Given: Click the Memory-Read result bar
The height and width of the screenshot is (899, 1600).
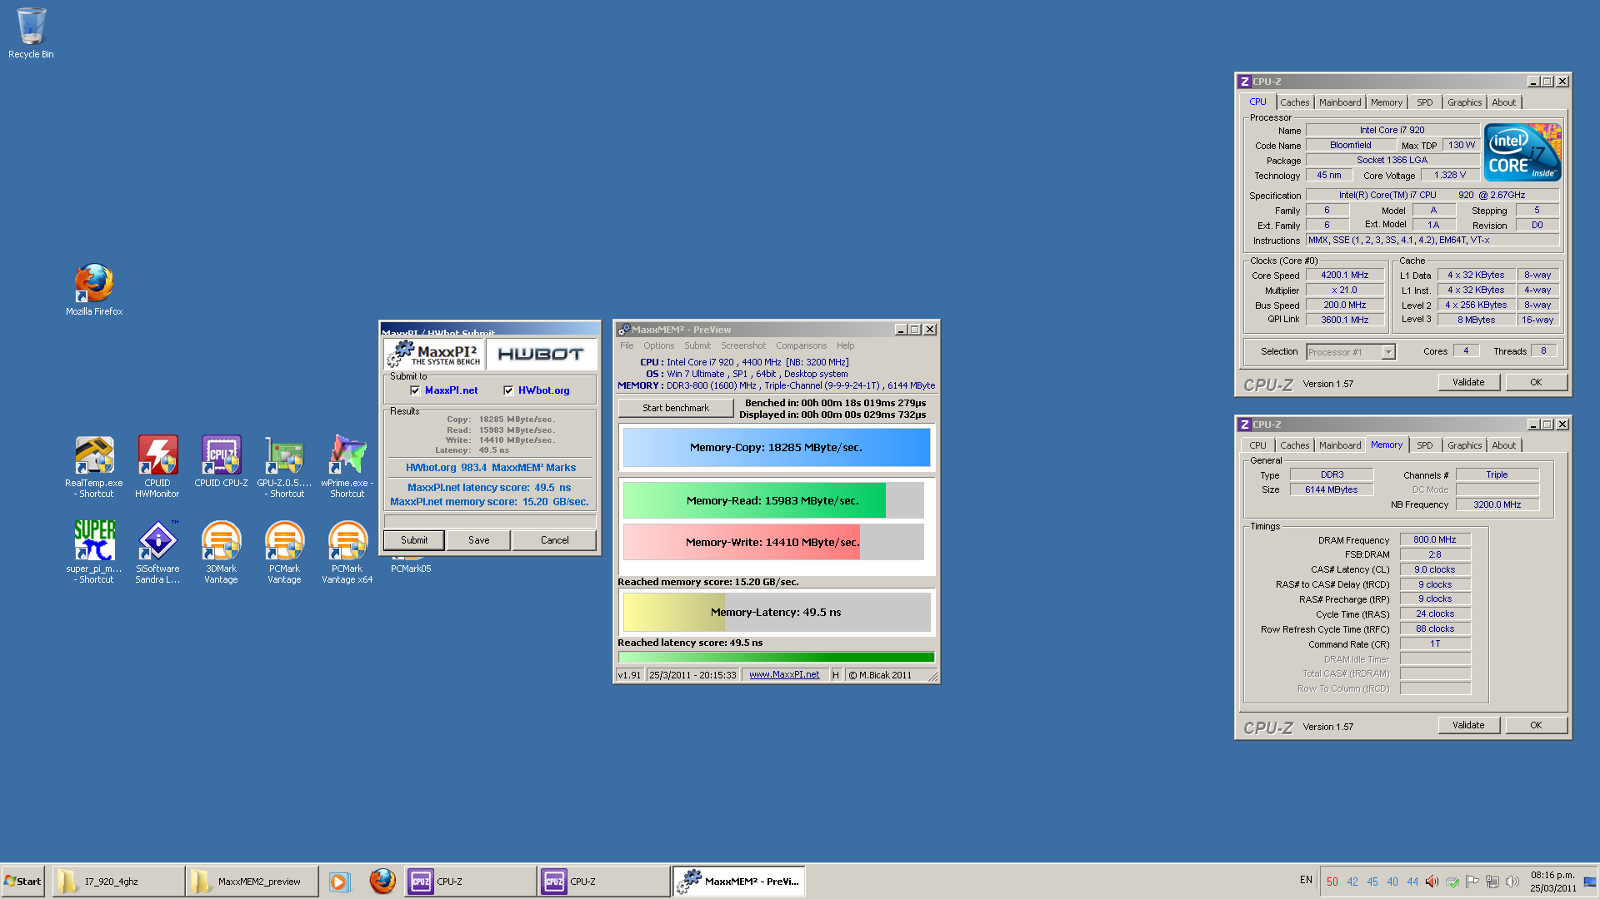Looking at the screenshot, I should [x=773, y=500].
